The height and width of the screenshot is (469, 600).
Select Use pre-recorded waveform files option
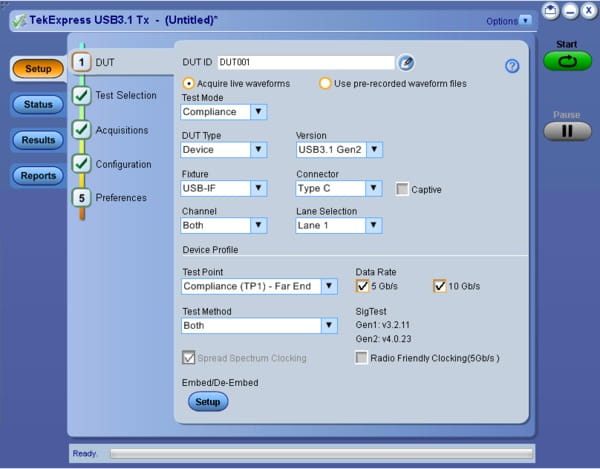pyautogui.click(x=325, y=83)
